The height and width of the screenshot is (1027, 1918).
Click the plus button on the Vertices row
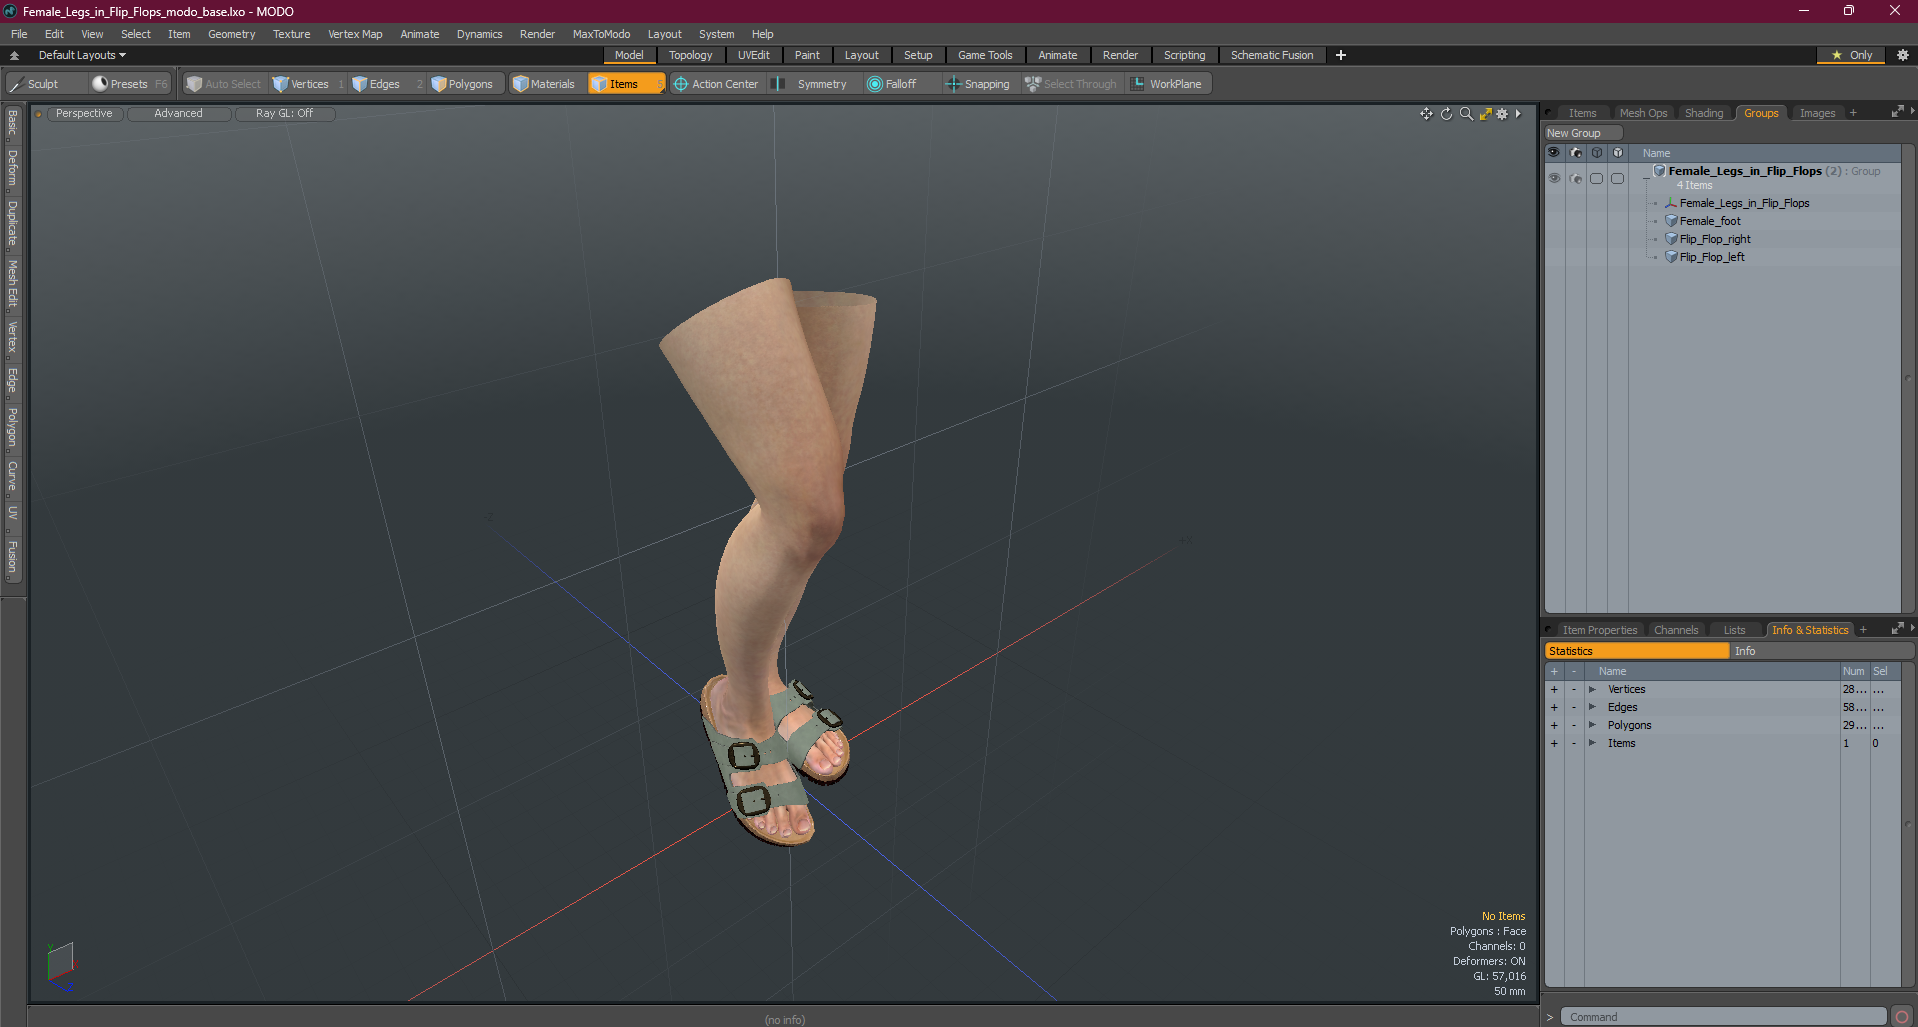click(x=1554, y=689)
